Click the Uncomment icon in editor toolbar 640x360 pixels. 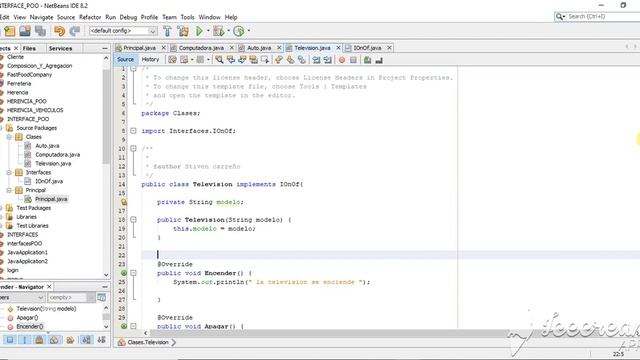pos(379,60)
